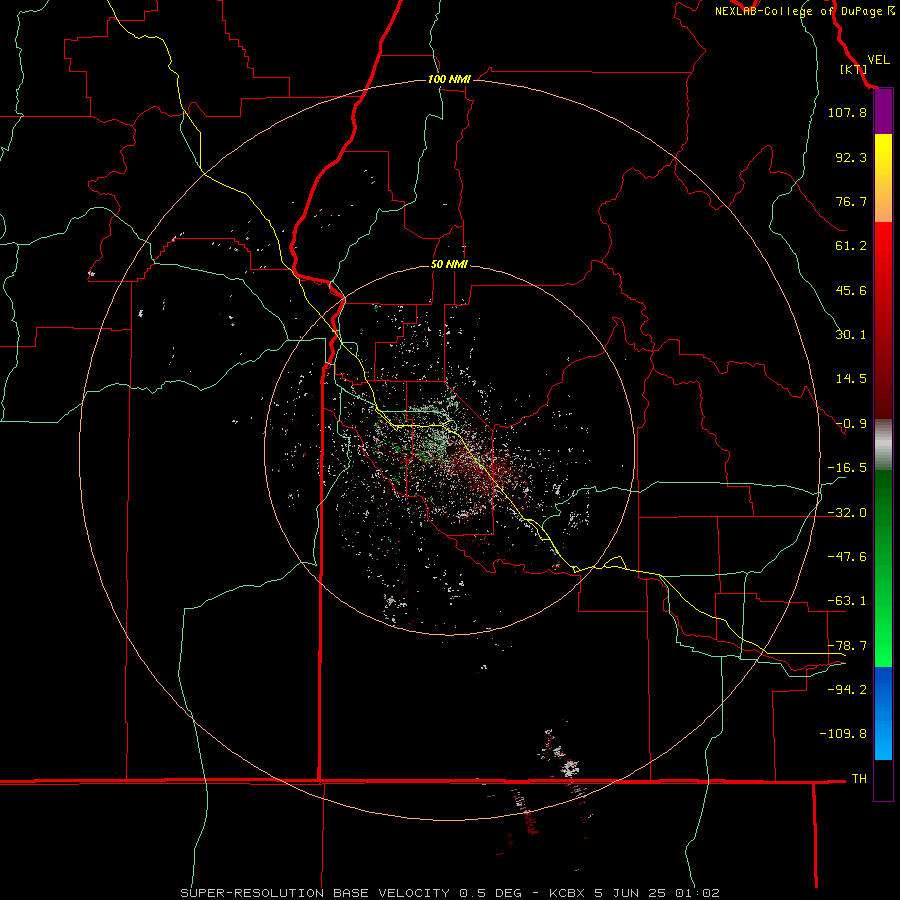Click the -63.1 scale value
Image resolution: width=900 pixels, height=900 pixels.
point(847,601)
